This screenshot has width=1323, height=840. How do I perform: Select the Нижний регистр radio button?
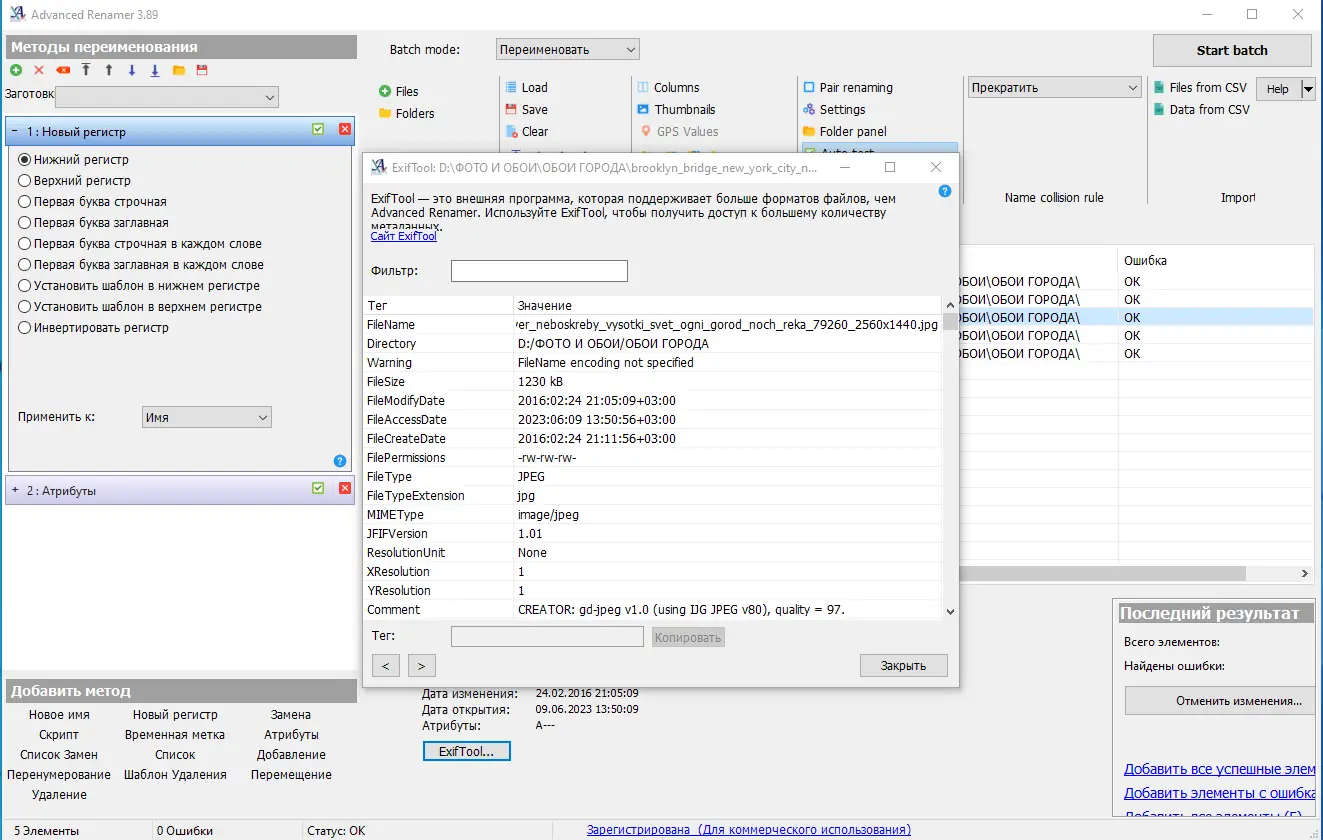22,159
